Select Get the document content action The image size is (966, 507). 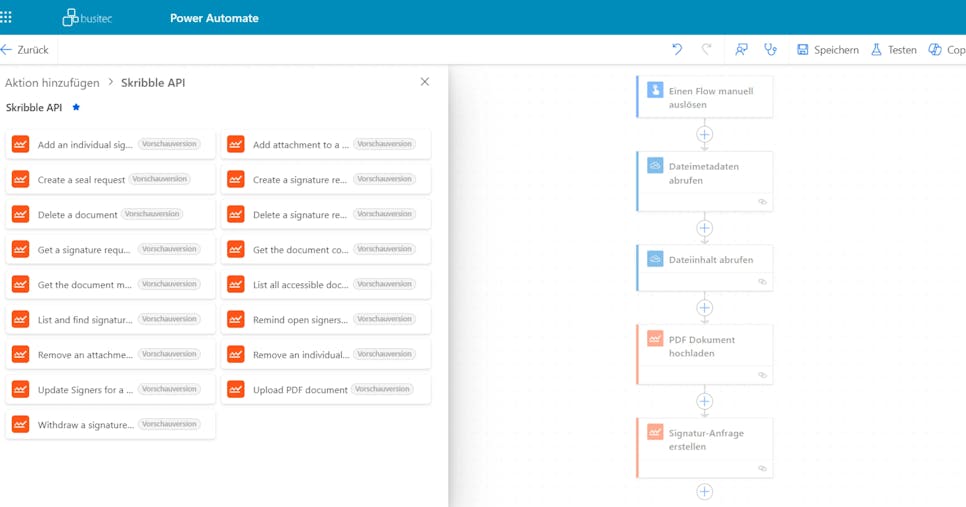(x=326, y=250)
